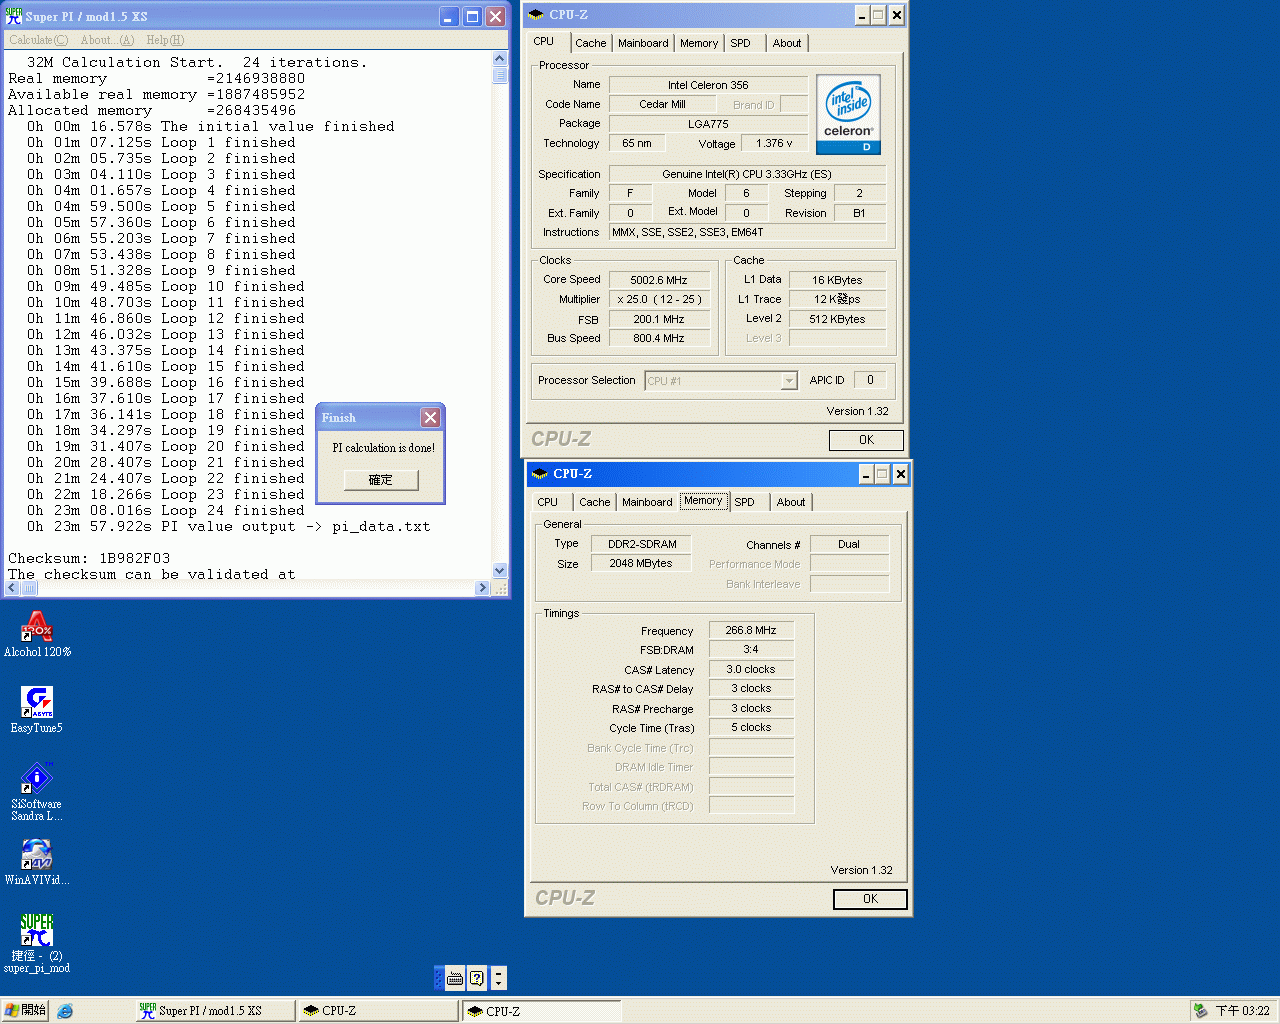Viewport: 1280px width, 1024px height.
Task: Click the Bus Speed 800.4 MHz value
Action: coord(659,338)
